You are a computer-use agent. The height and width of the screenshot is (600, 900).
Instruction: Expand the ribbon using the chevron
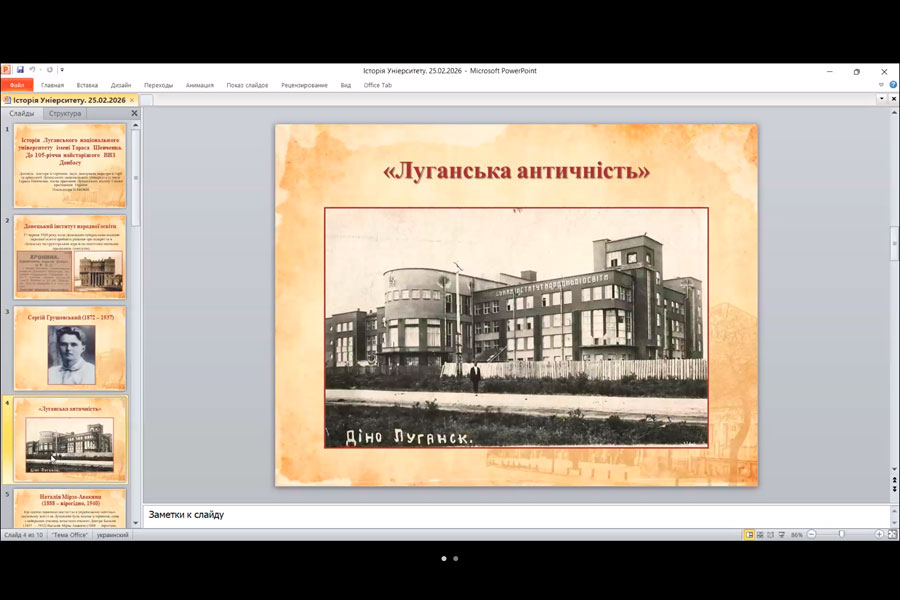pos(881,85)
